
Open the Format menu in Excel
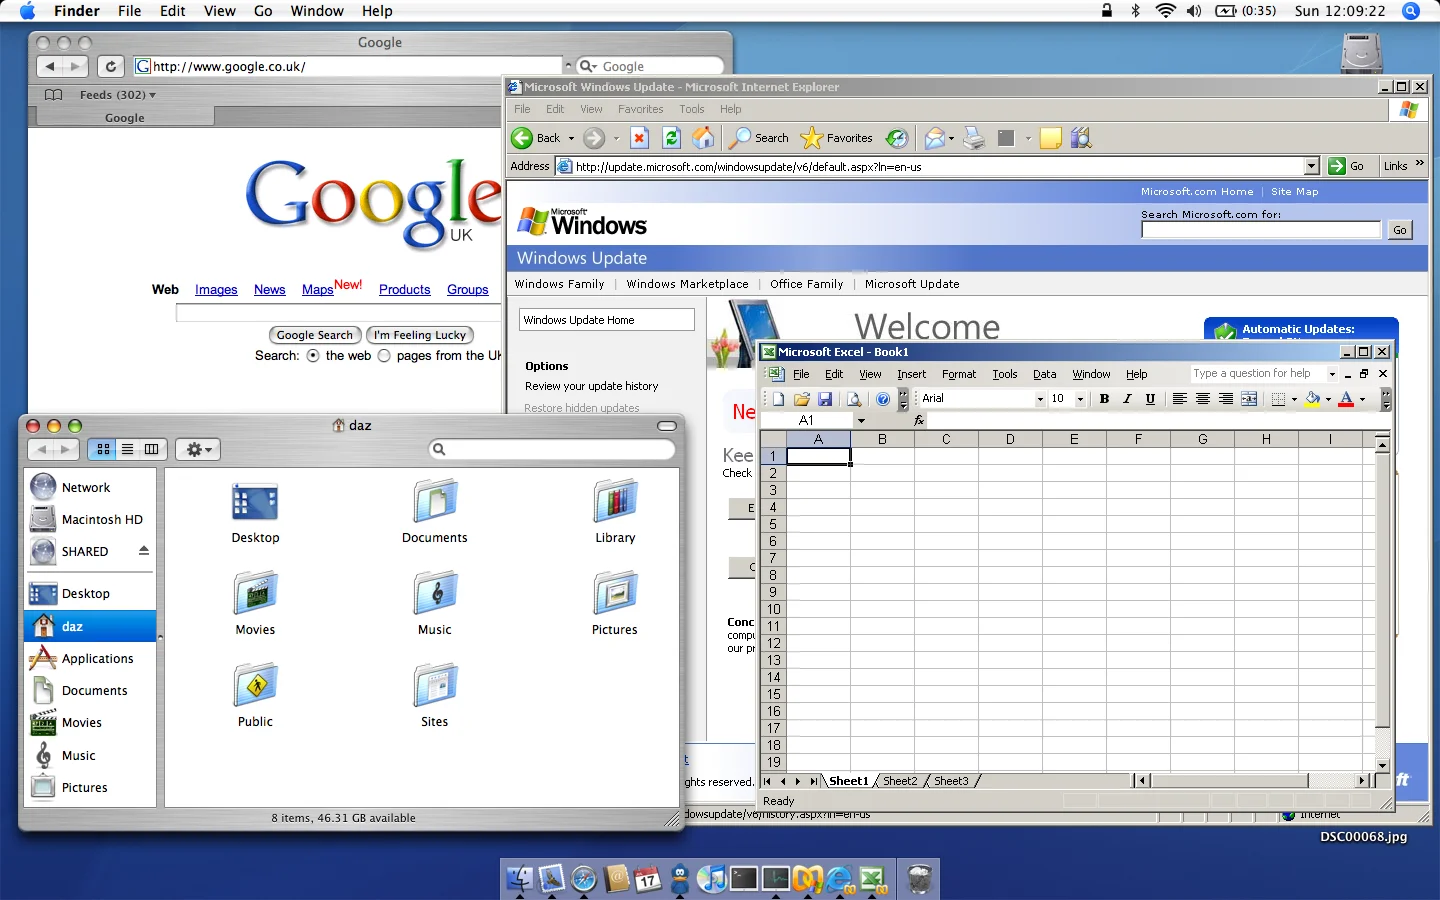[x=959, y=374]
